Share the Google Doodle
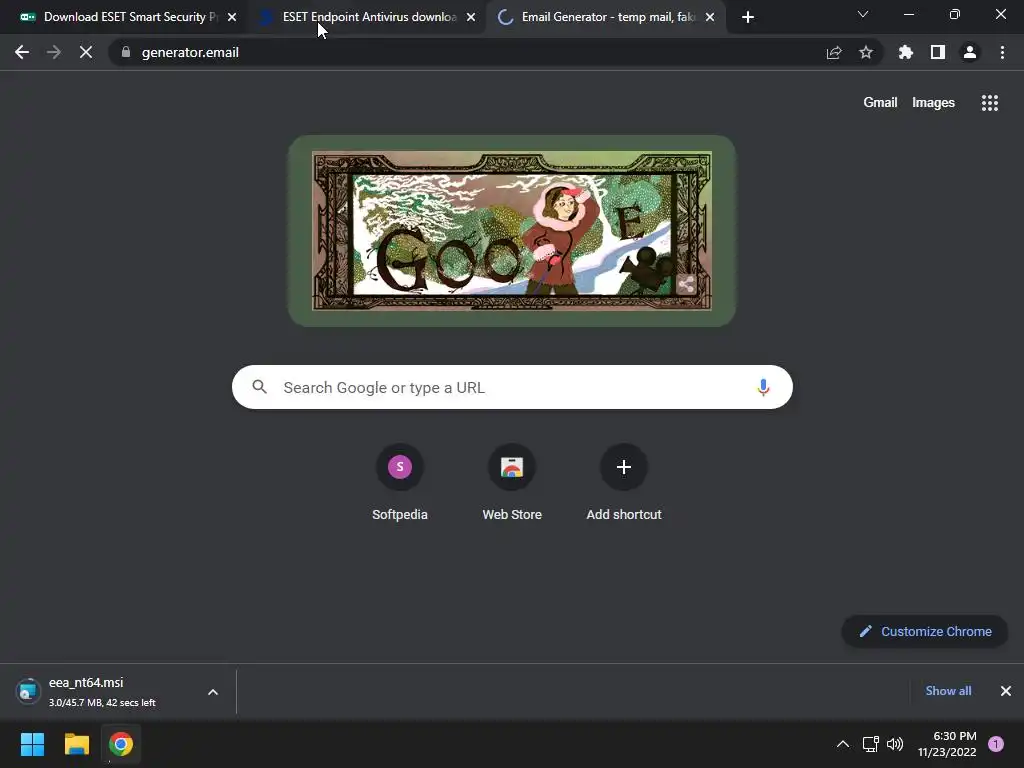 tap(686, 284)
